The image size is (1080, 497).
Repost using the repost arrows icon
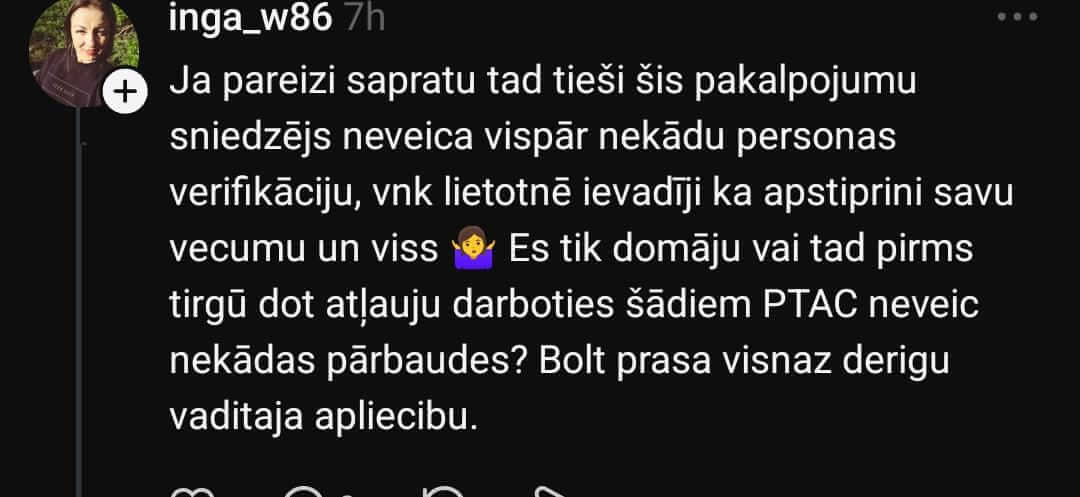click(x=442, y=491)
